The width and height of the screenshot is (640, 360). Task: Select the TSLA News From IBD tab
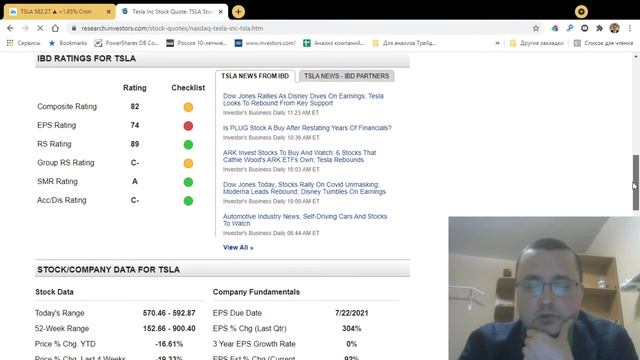(x=255, y=76)
